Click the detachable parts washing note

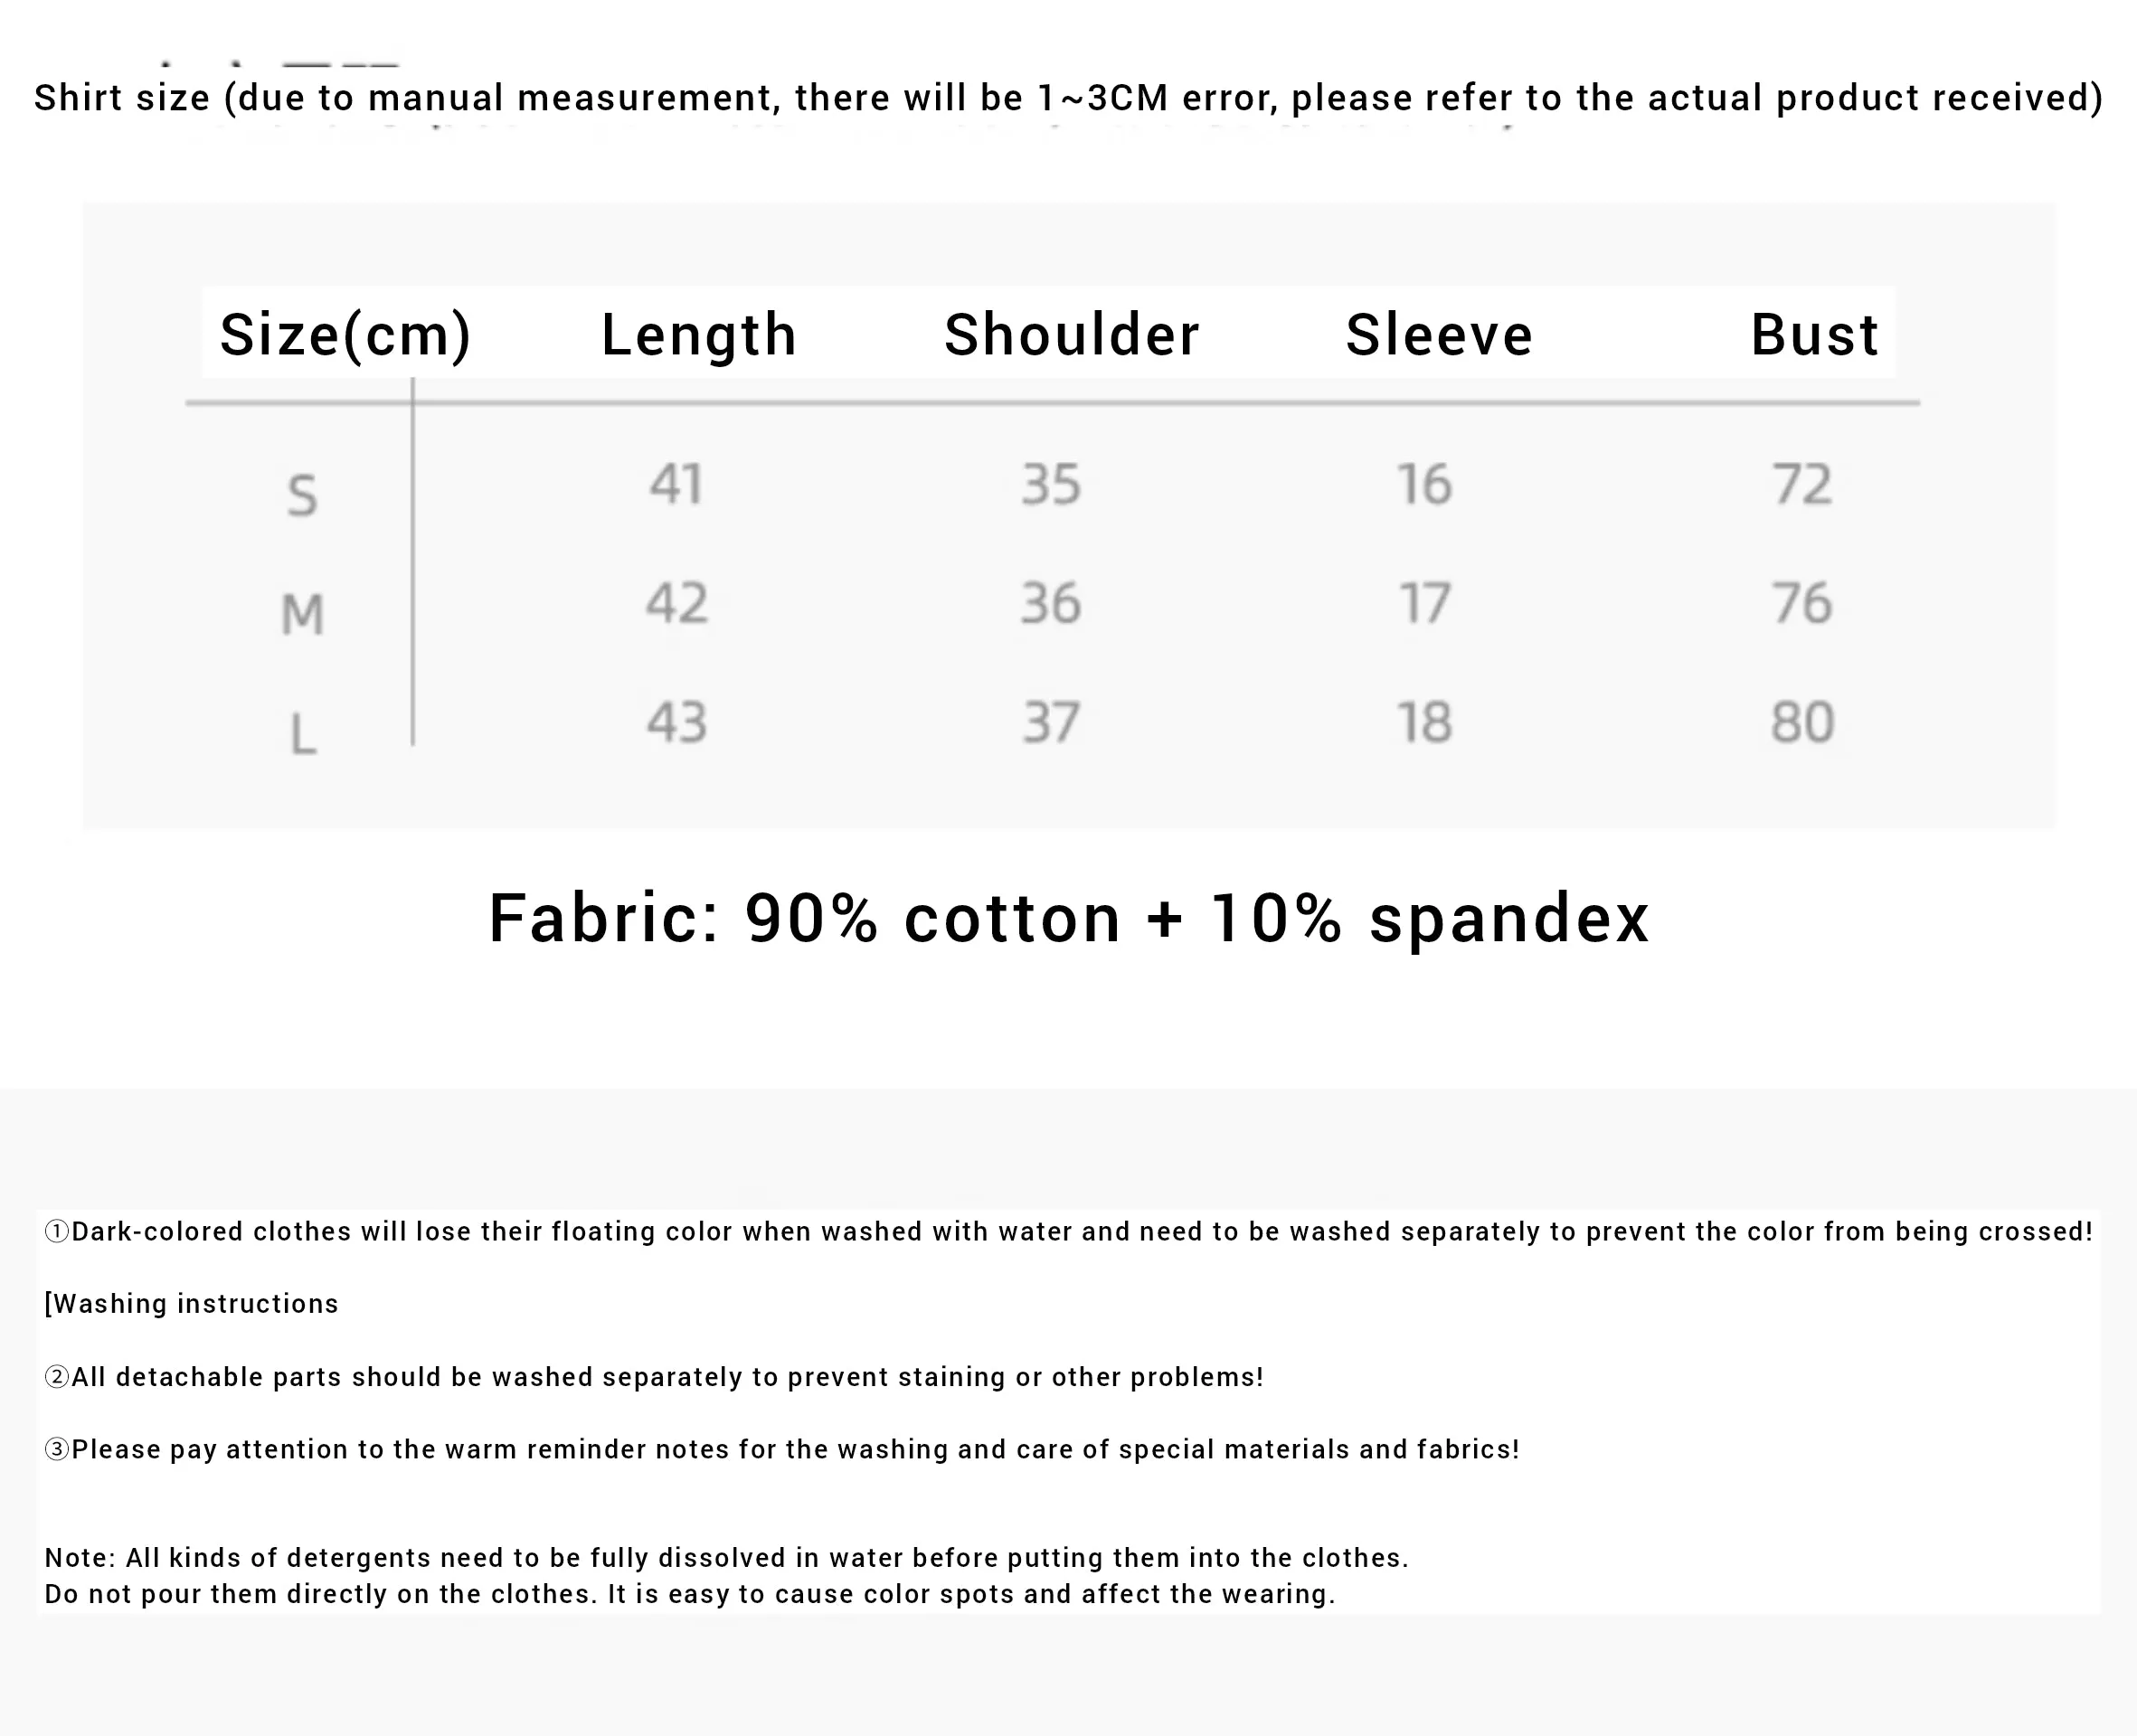[x=654, y=1377]
